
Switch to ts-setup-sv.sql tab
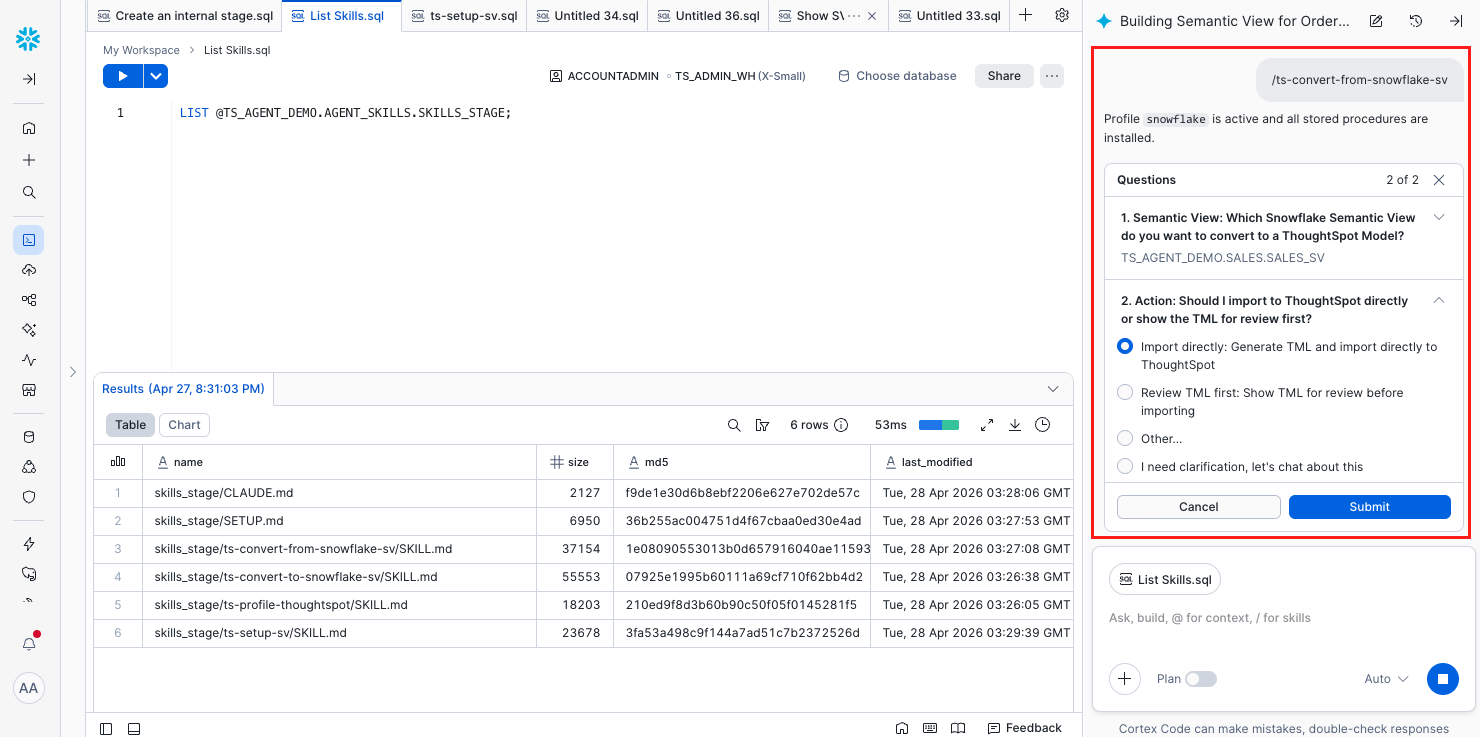(x=464, y=16)
